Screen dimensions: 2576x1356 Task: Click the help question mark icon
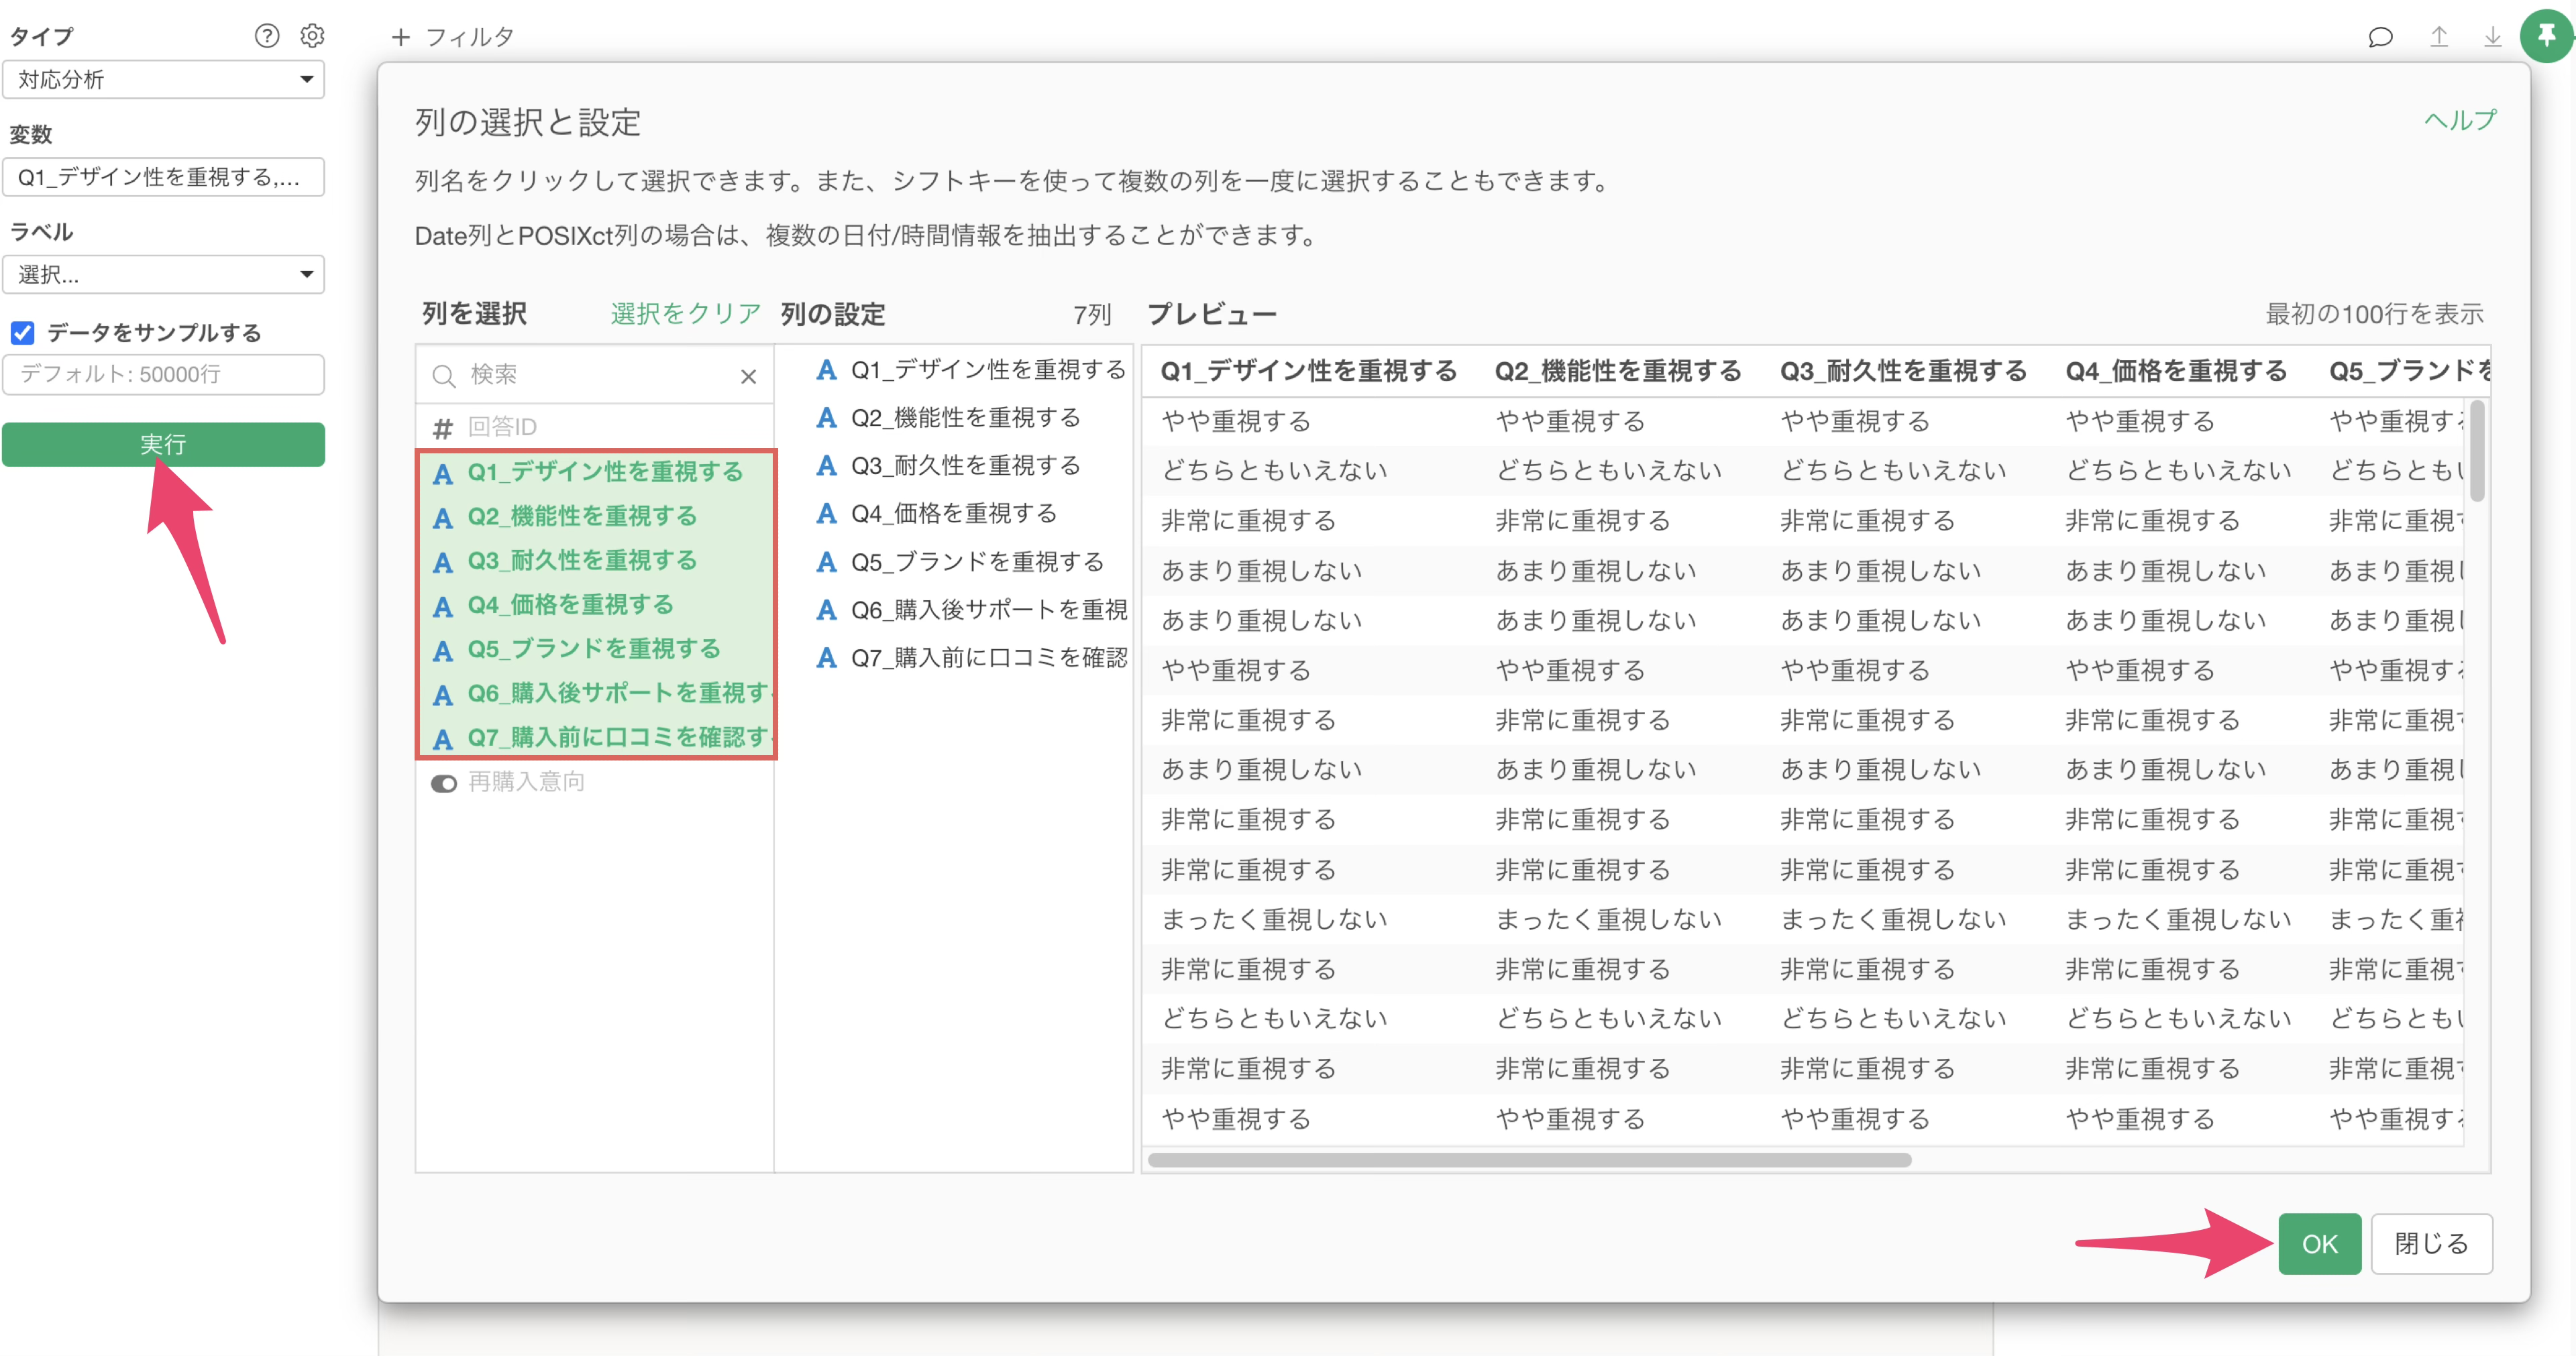[x=266, y=36]
